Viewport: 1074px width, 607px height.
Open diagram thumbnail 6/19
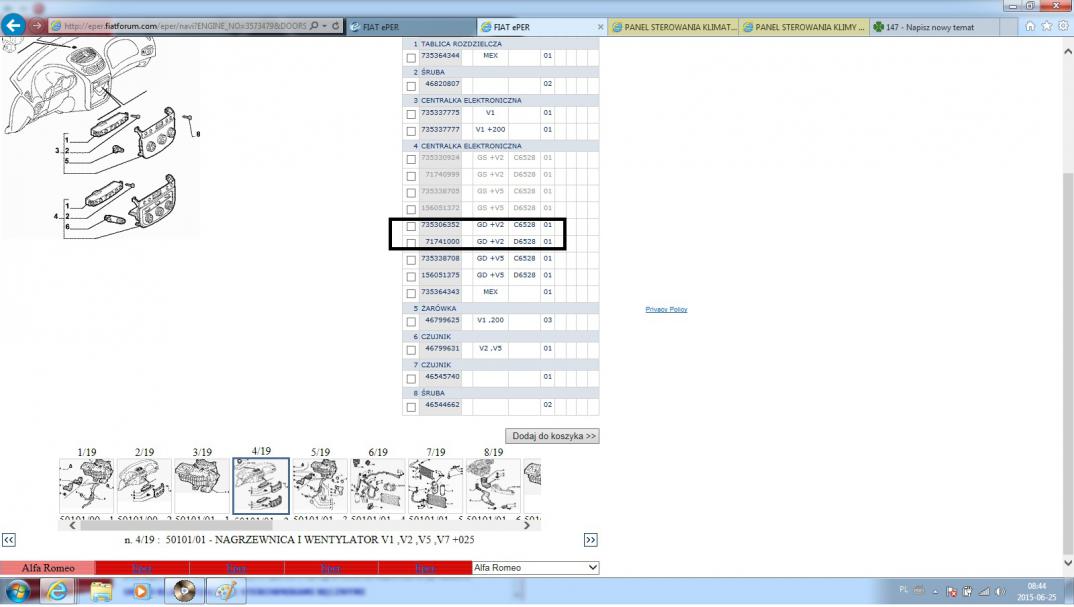pos(377,486)
